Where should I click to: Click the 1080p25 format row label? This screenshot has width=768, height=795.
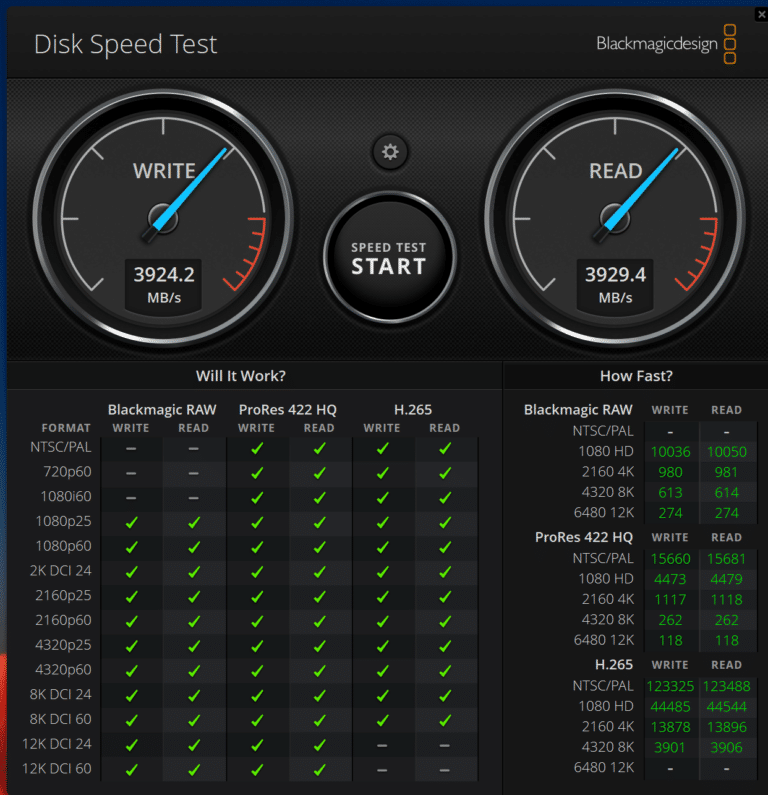[x=63, y=521]
